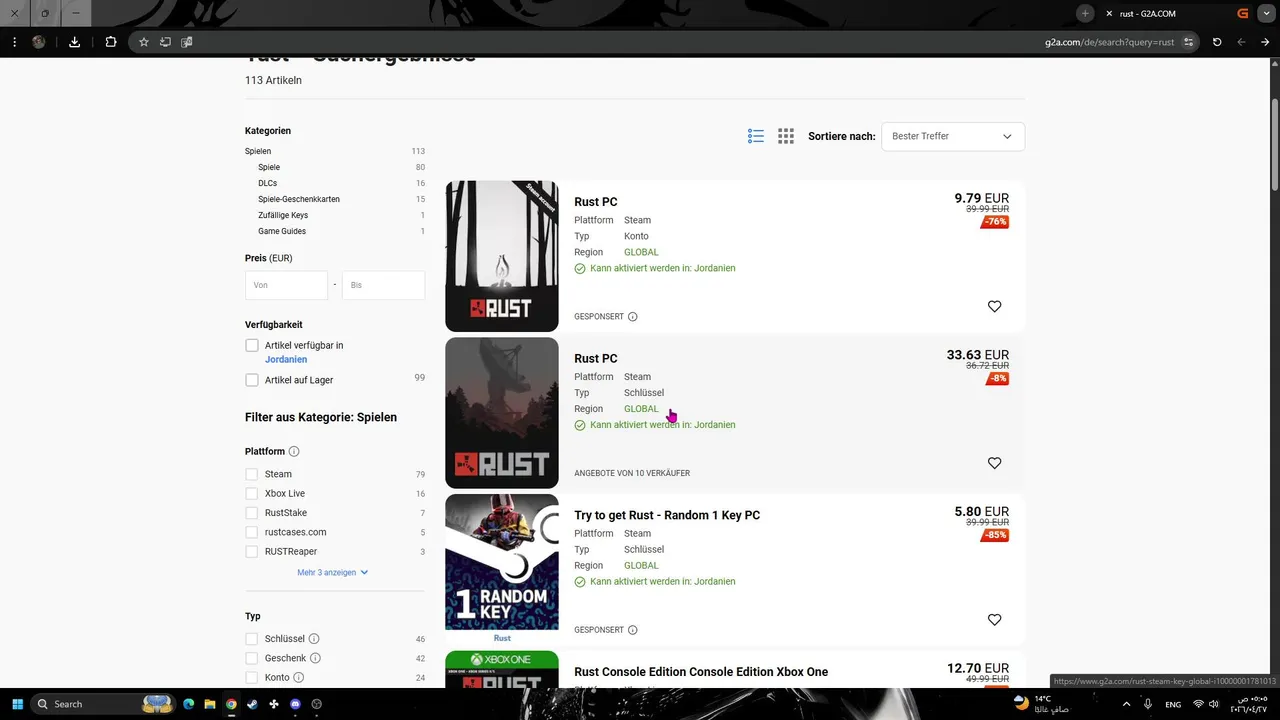The width and height of the screenshot is (1280, 720).
Task: Open Windows Start menu
Action: (17, 704)
